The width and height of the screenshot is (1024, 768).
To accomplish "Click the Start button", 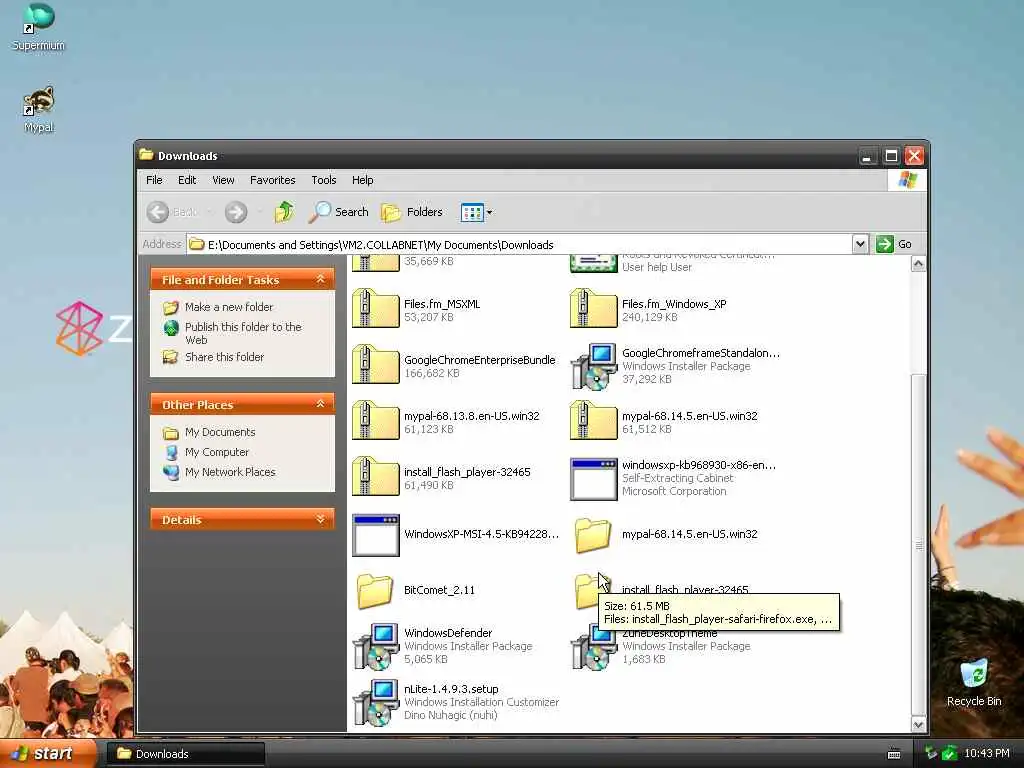I will [x=47, y=754].
